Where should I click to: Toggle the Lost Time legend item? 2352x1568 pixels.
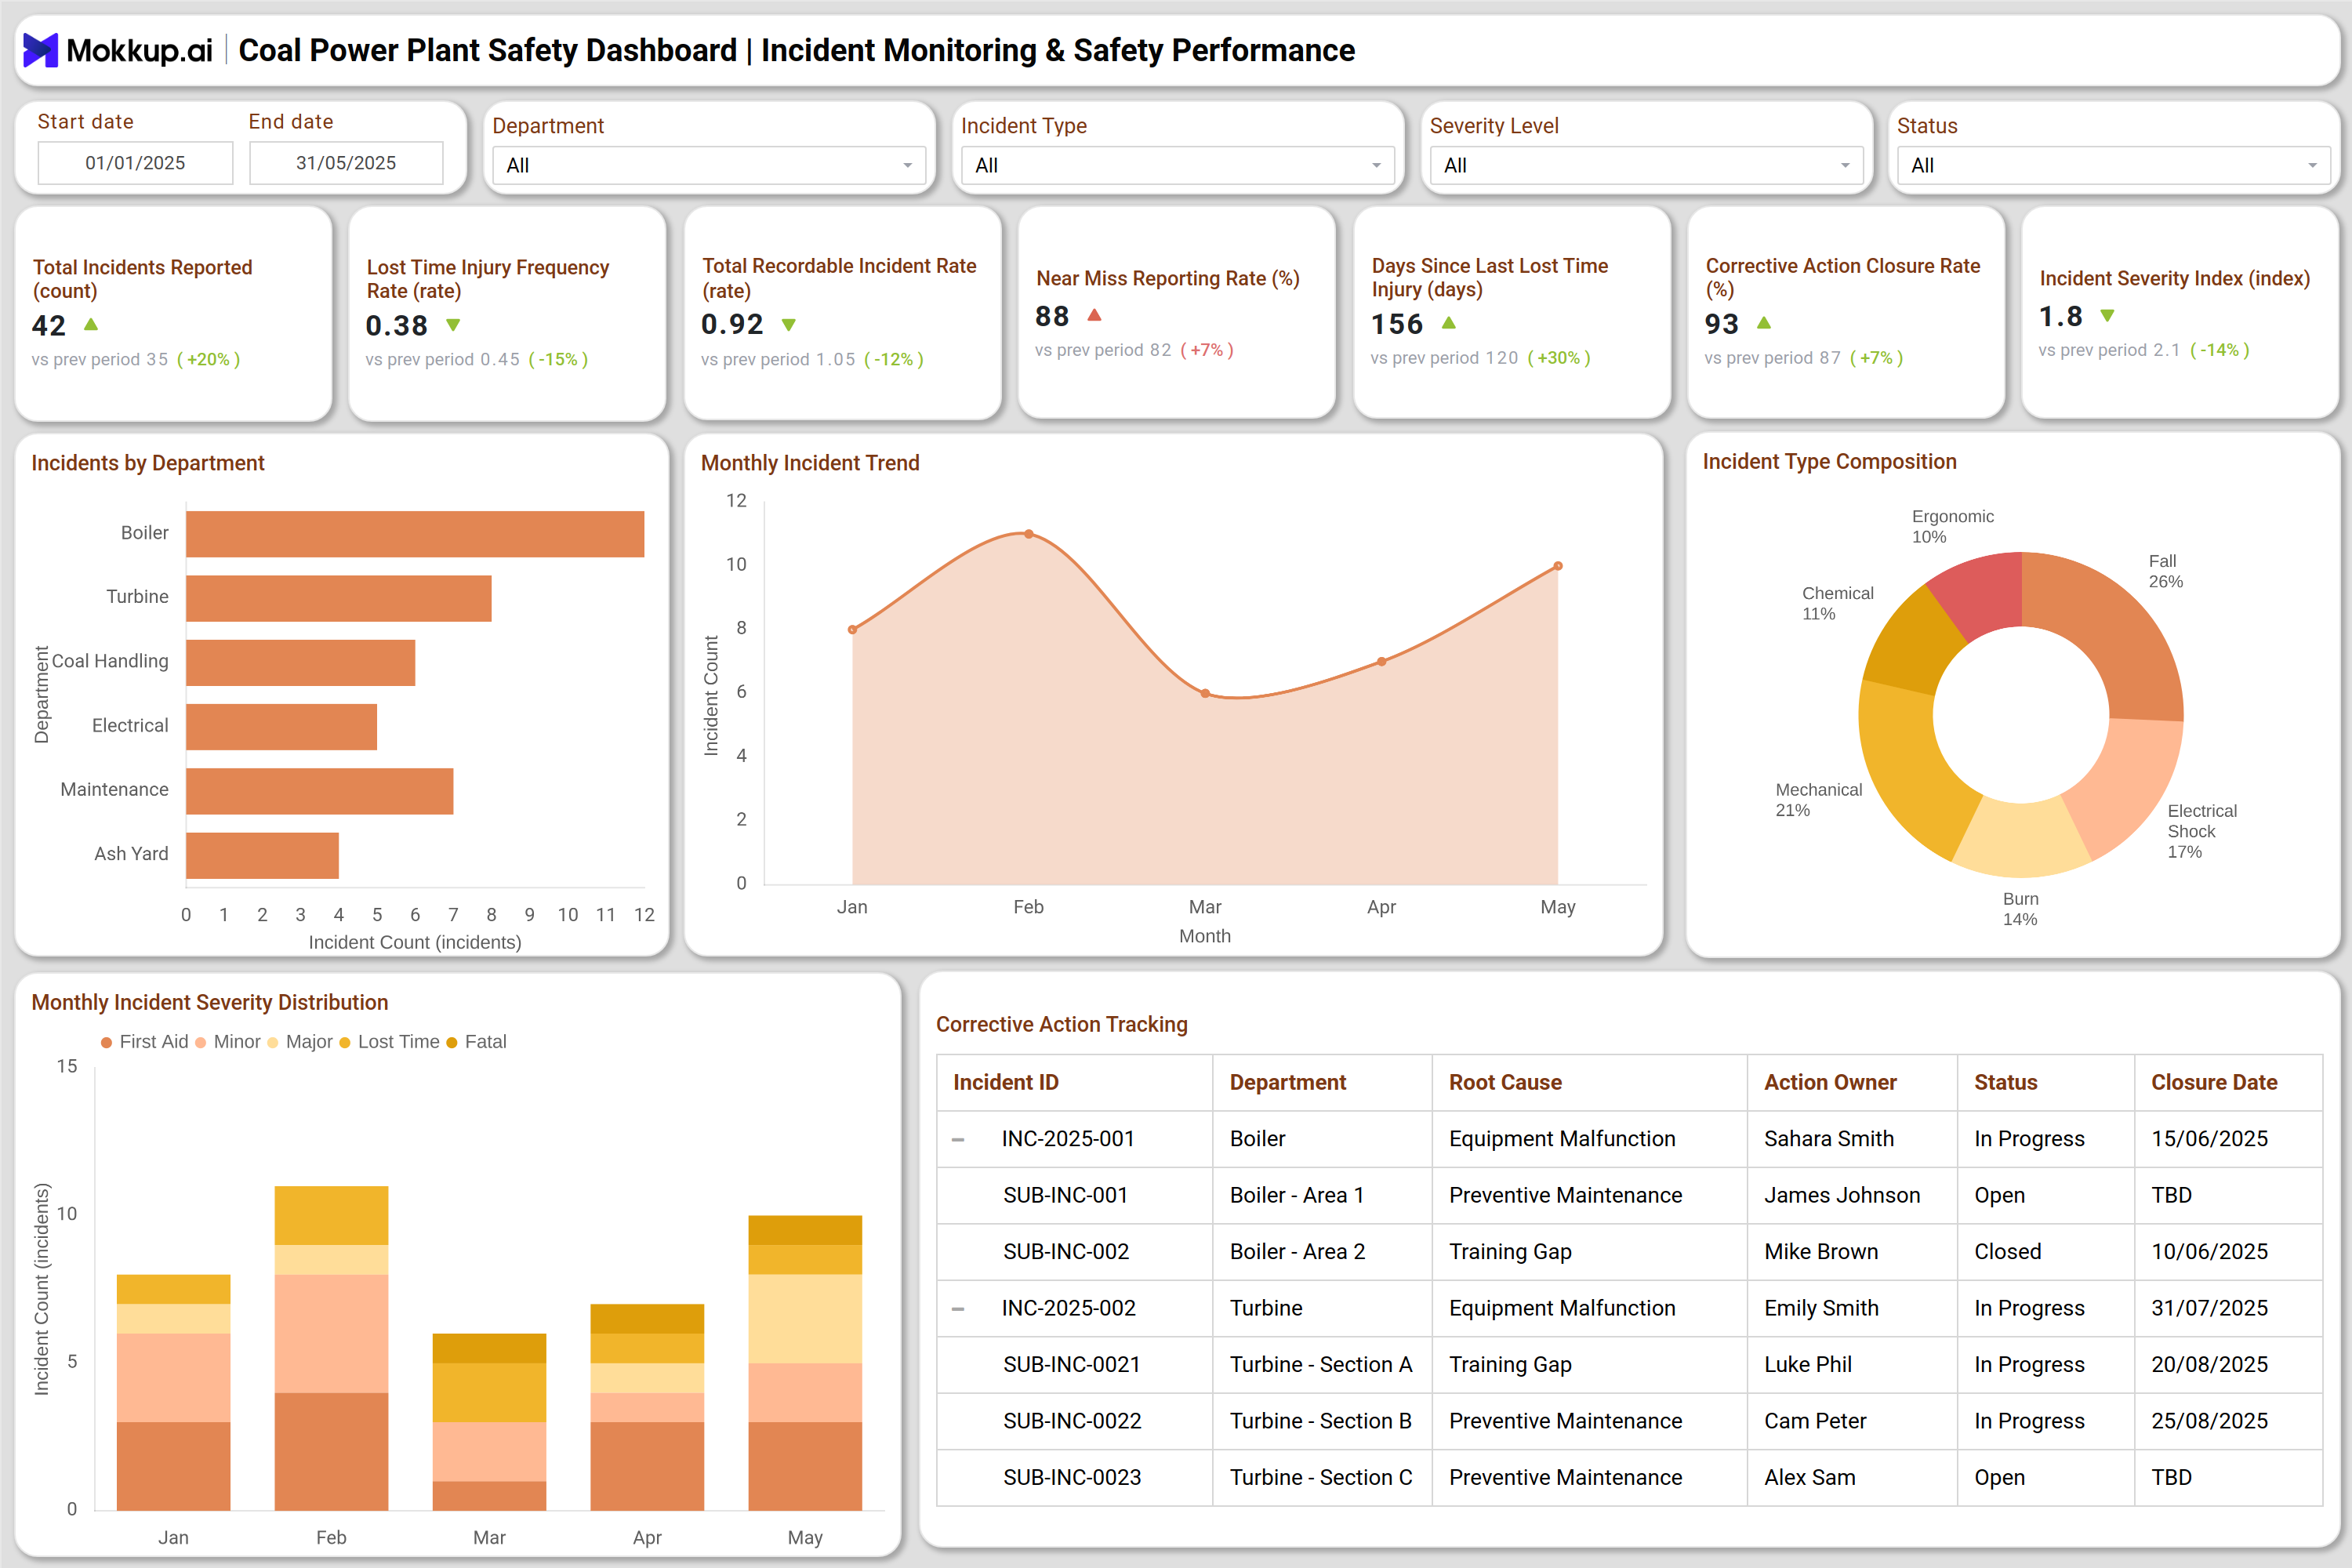pos(389,1042)
